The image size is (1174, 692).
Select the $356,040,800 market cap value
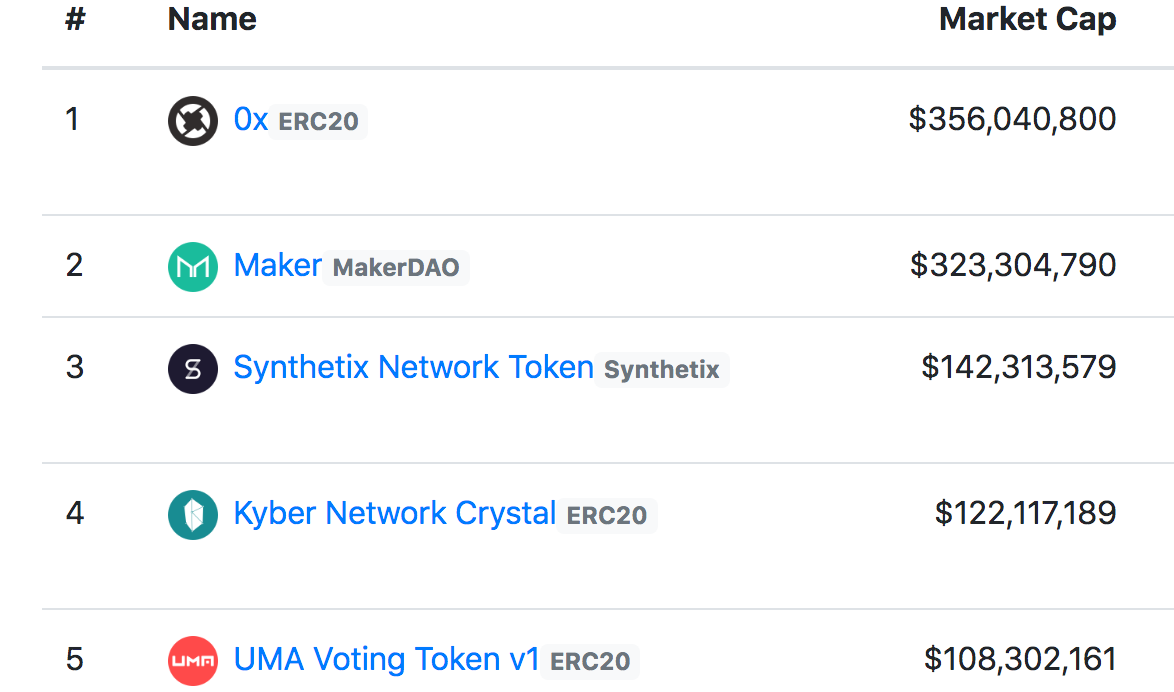pos(1012,120)
